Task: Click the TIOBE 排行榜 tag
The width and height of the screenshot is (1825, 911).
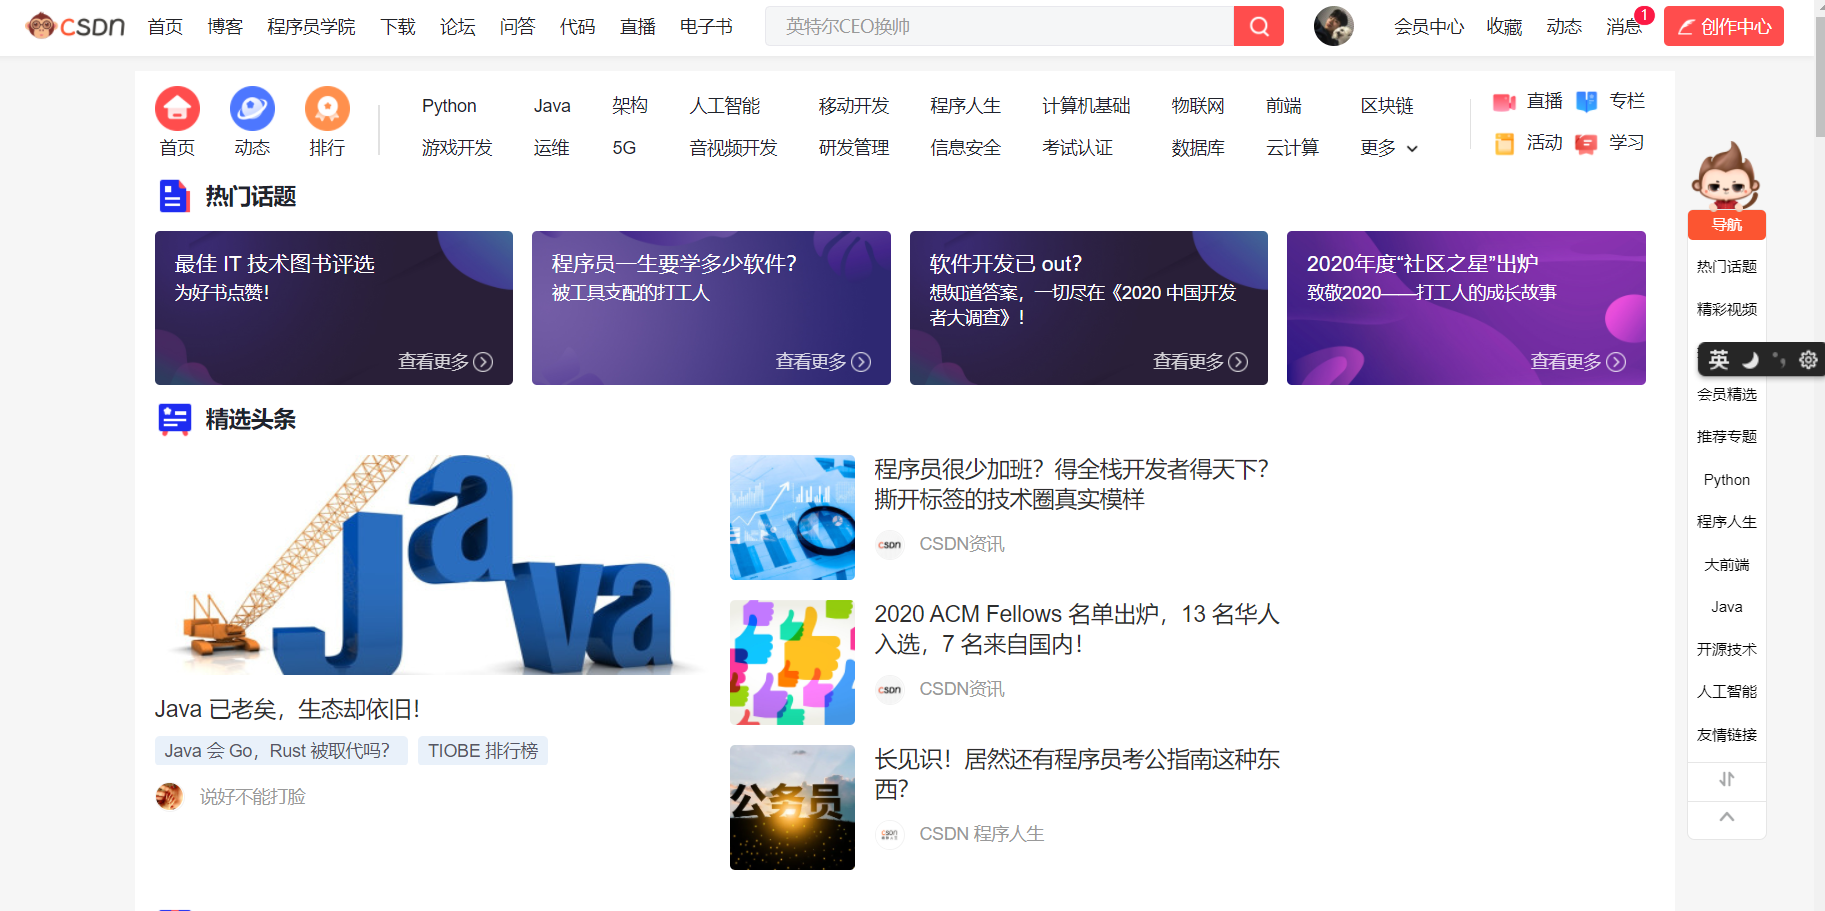Action: 483,750
